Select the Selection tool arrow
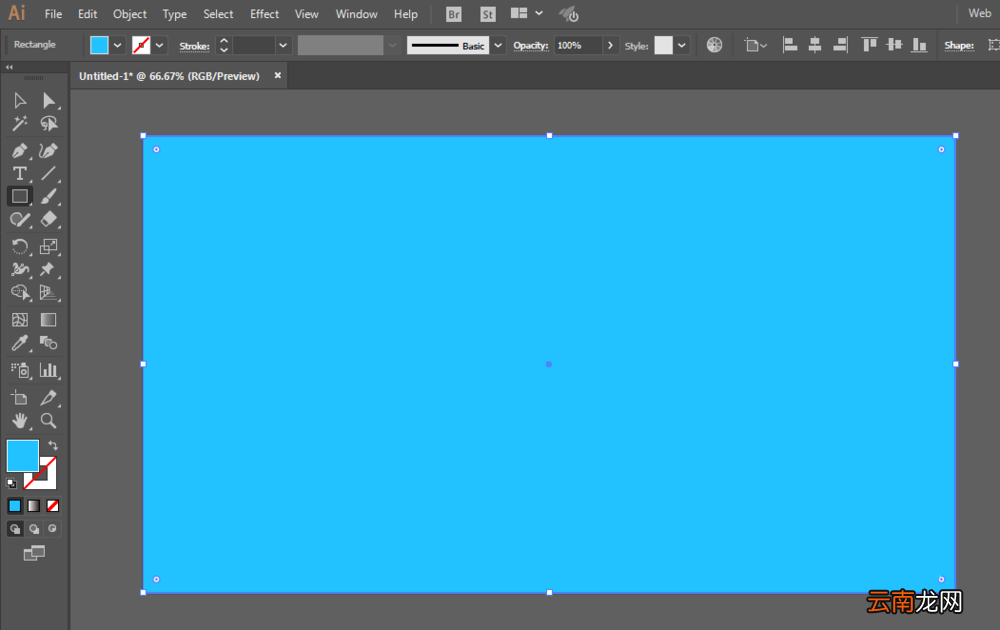The width and height of the screenshot is (1000, 630). pos(20,100)
